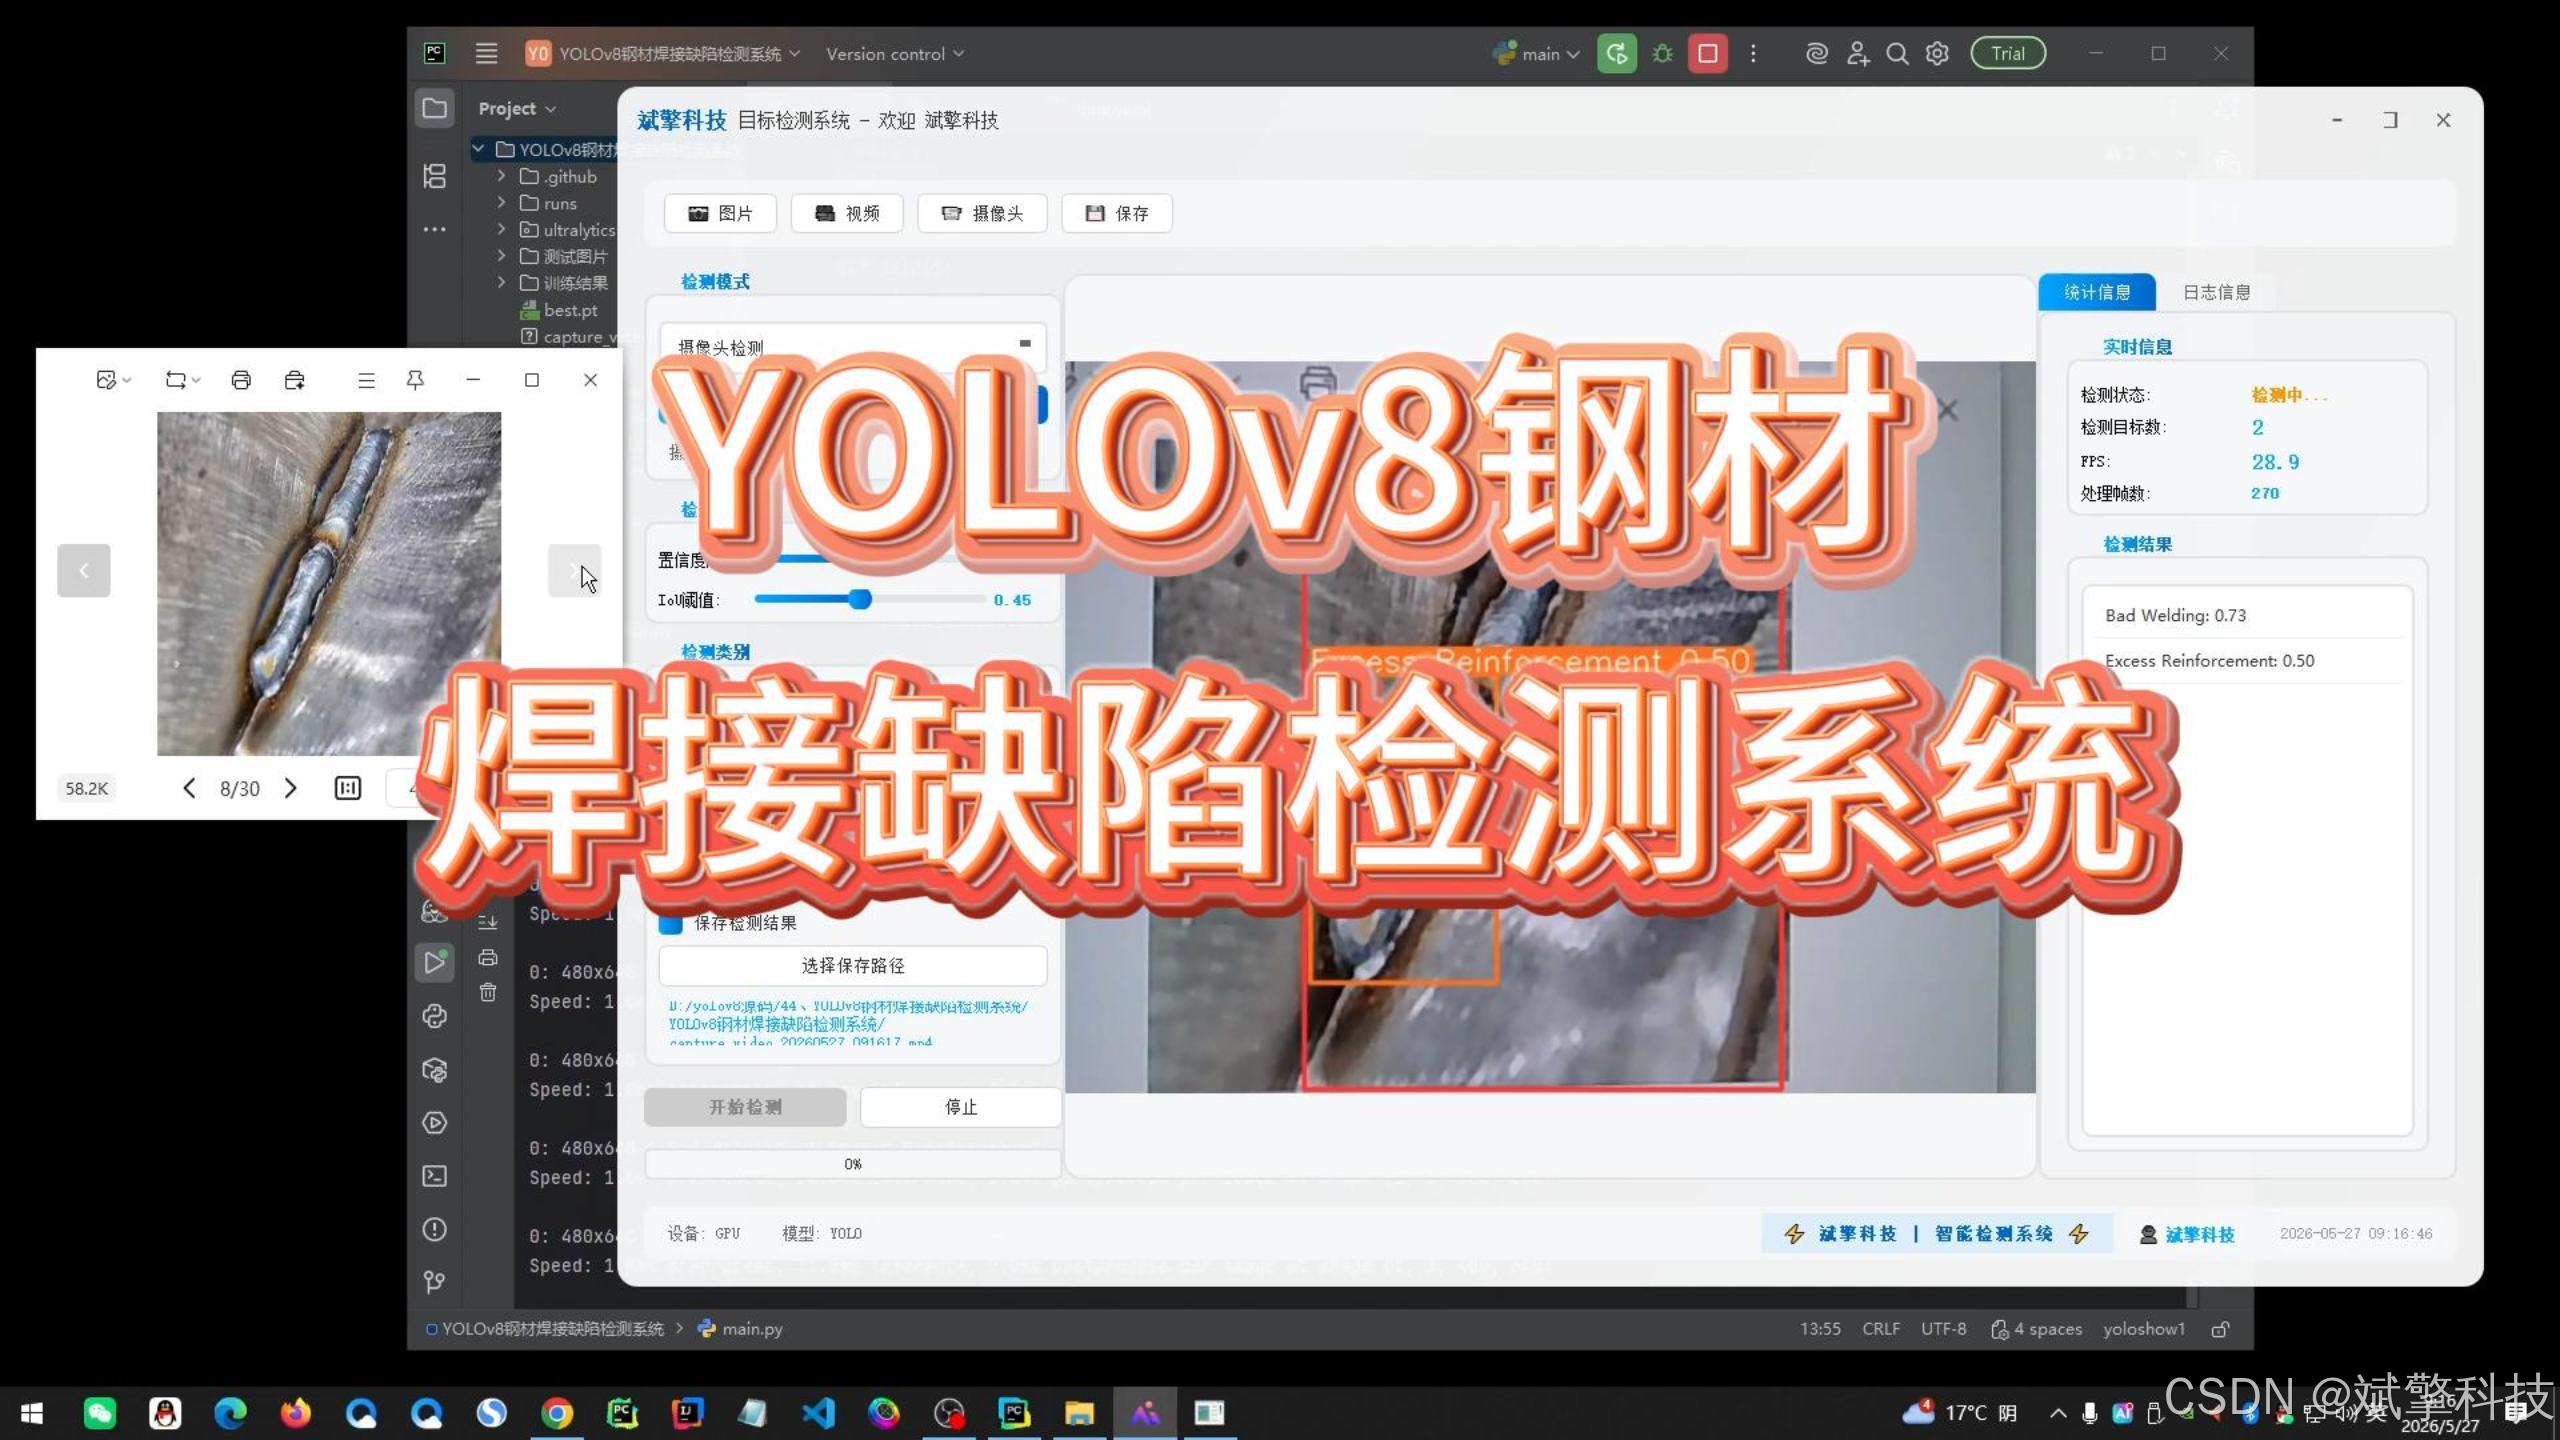Expand the .github folder in project tree

point(501,176)
